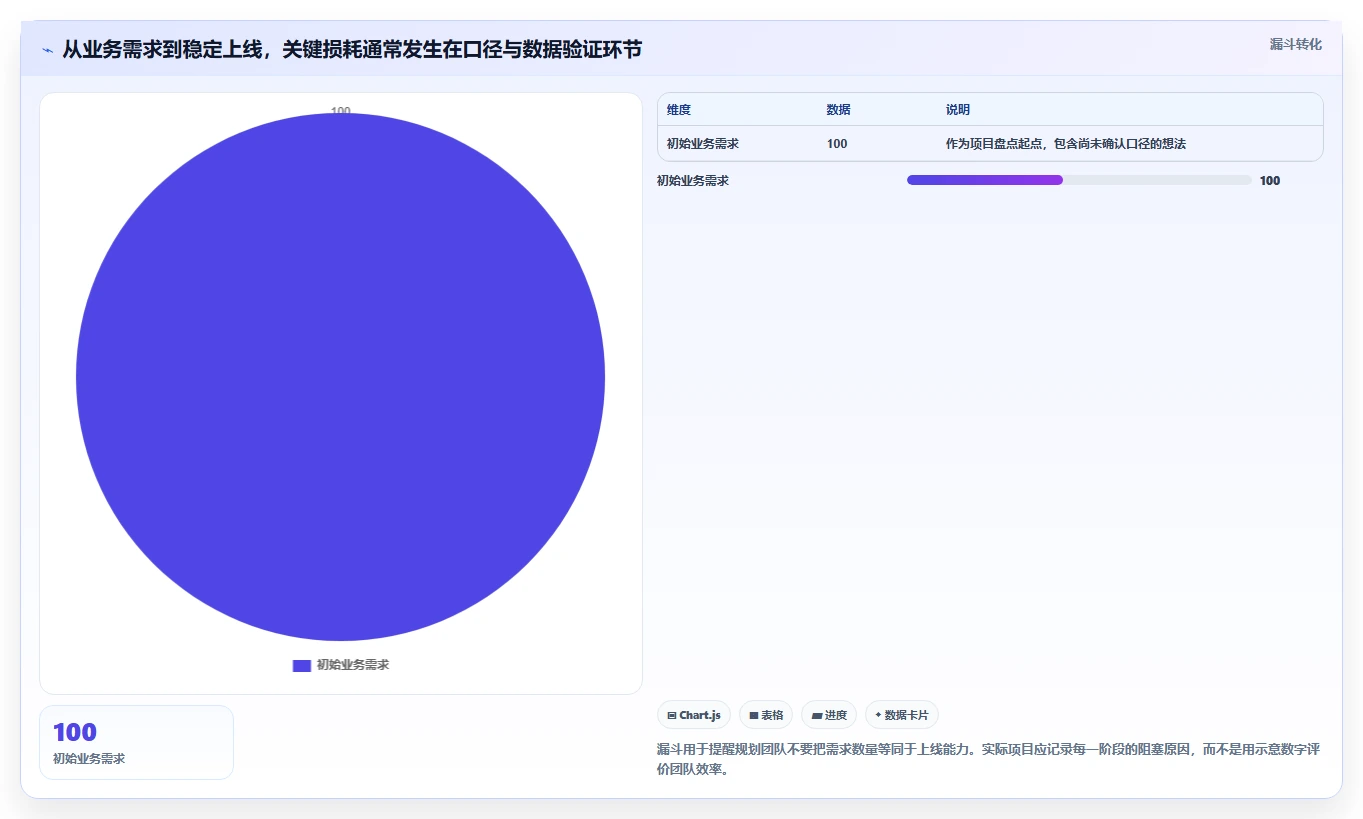Click the icon before the slide title
Image resolution: width=1363 pixels, height=819 pixels.
[x=47, y=50]
